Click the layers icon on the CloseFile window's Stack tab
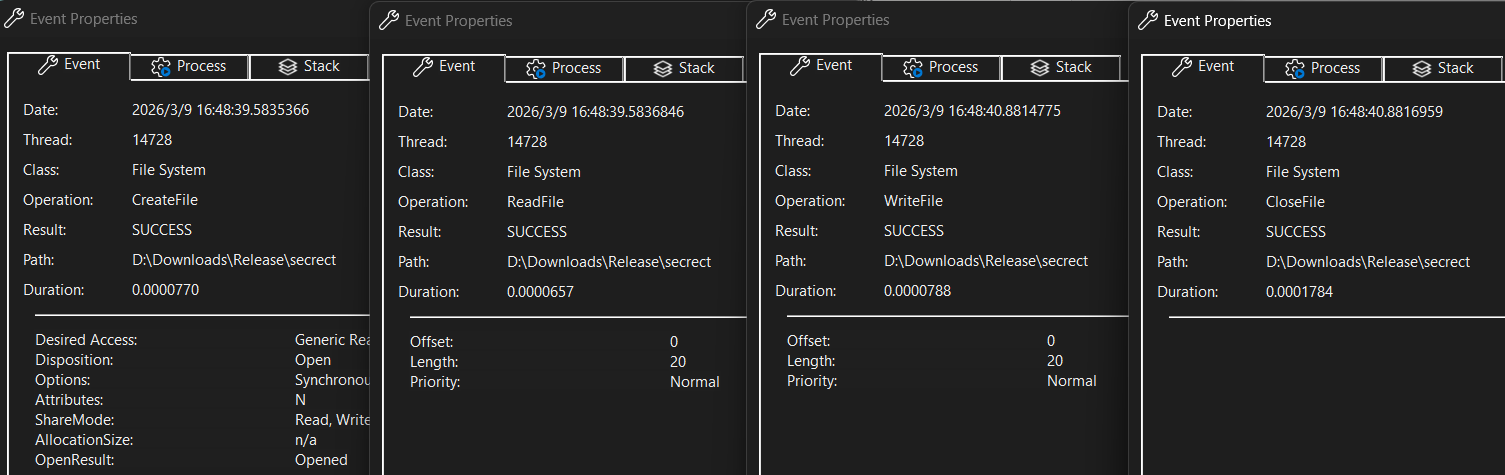The height and width of the screenshot is (475, 1505). click(x=1421, y=69)
